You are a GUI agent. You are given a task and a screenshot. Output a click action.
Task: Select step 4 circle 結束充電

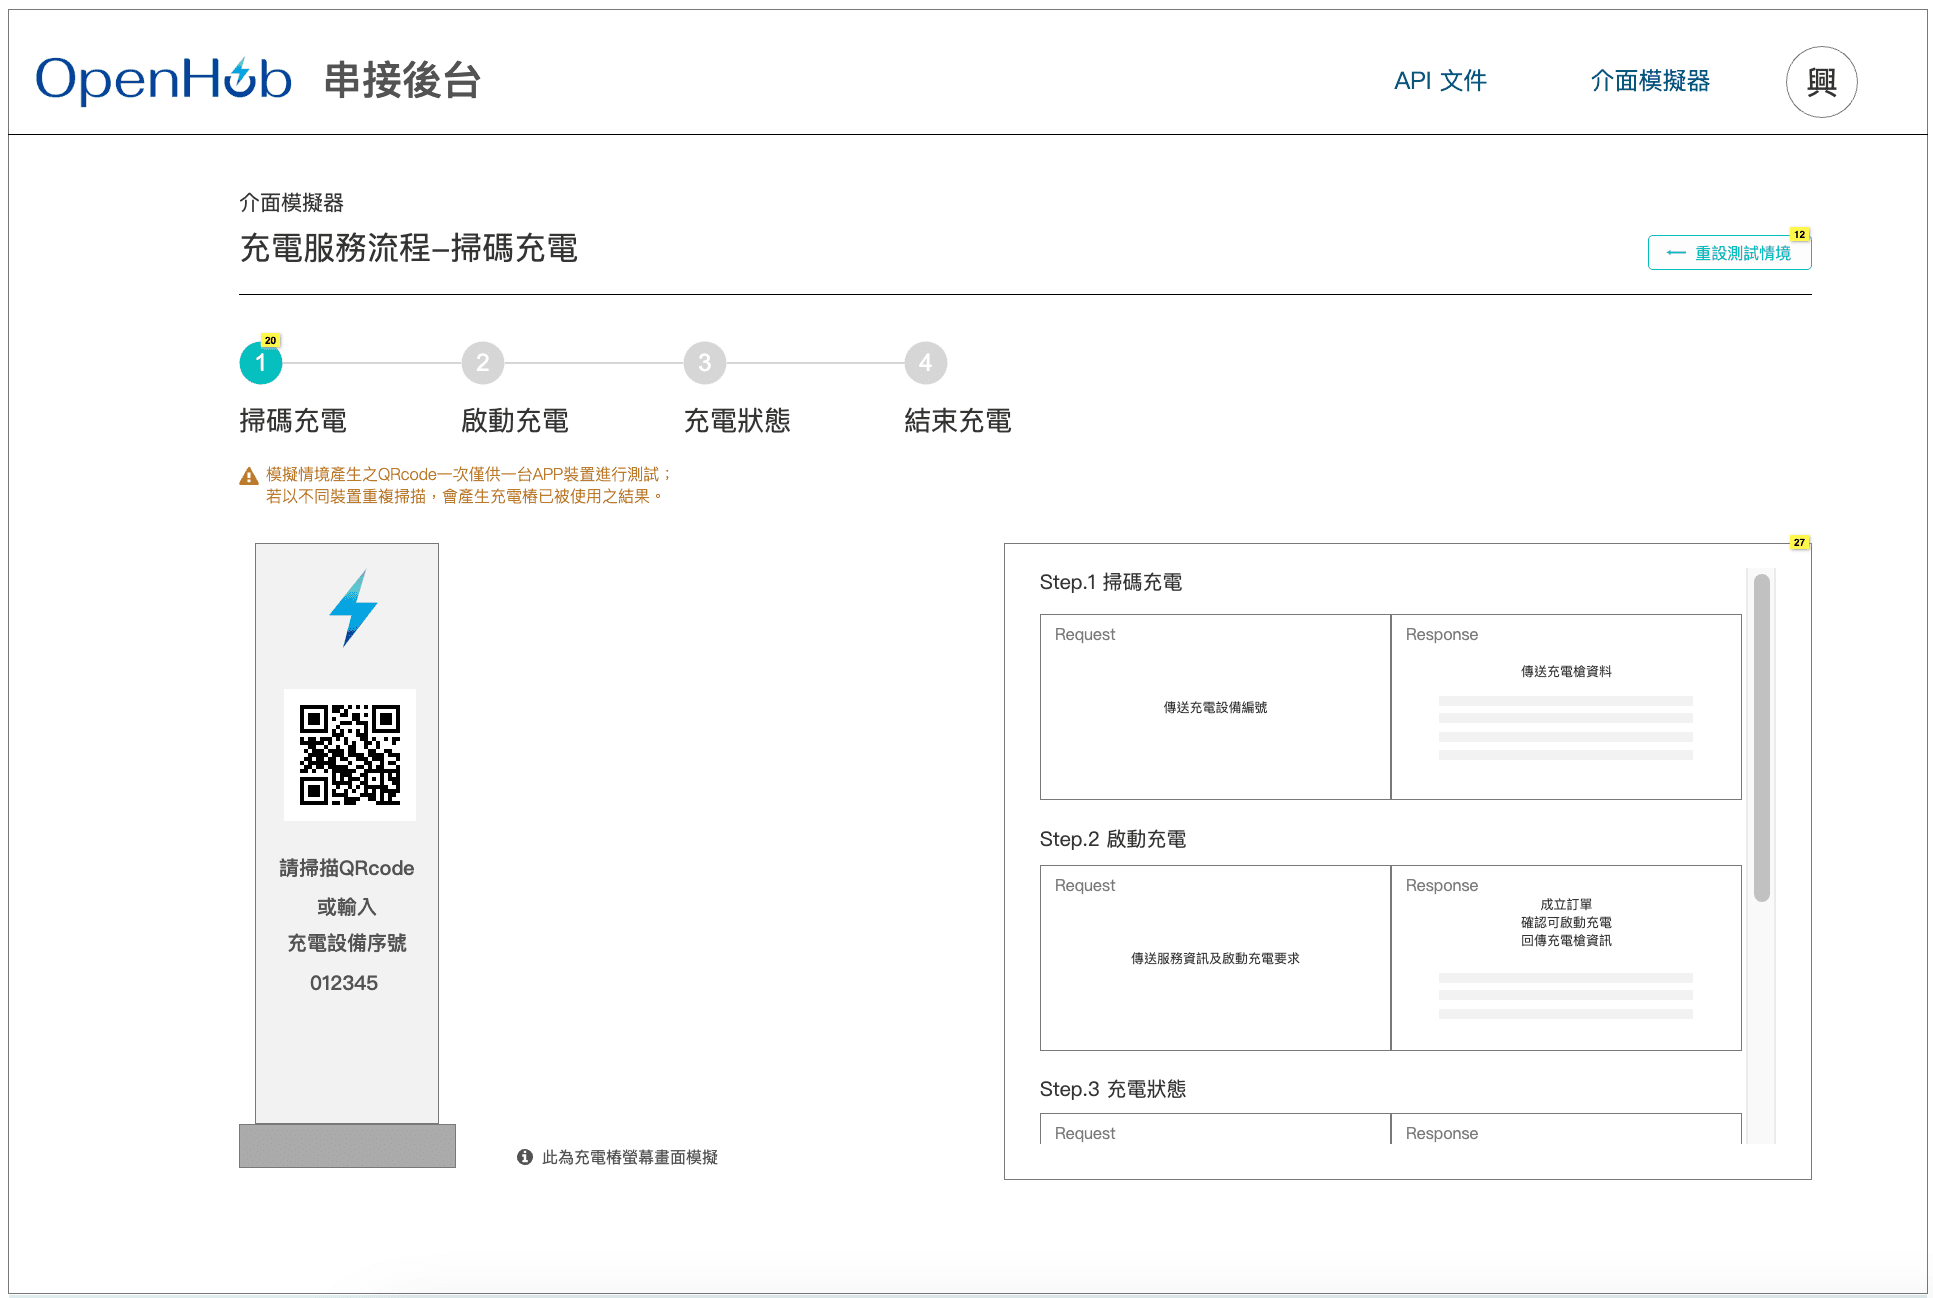[x=926, y=363]
